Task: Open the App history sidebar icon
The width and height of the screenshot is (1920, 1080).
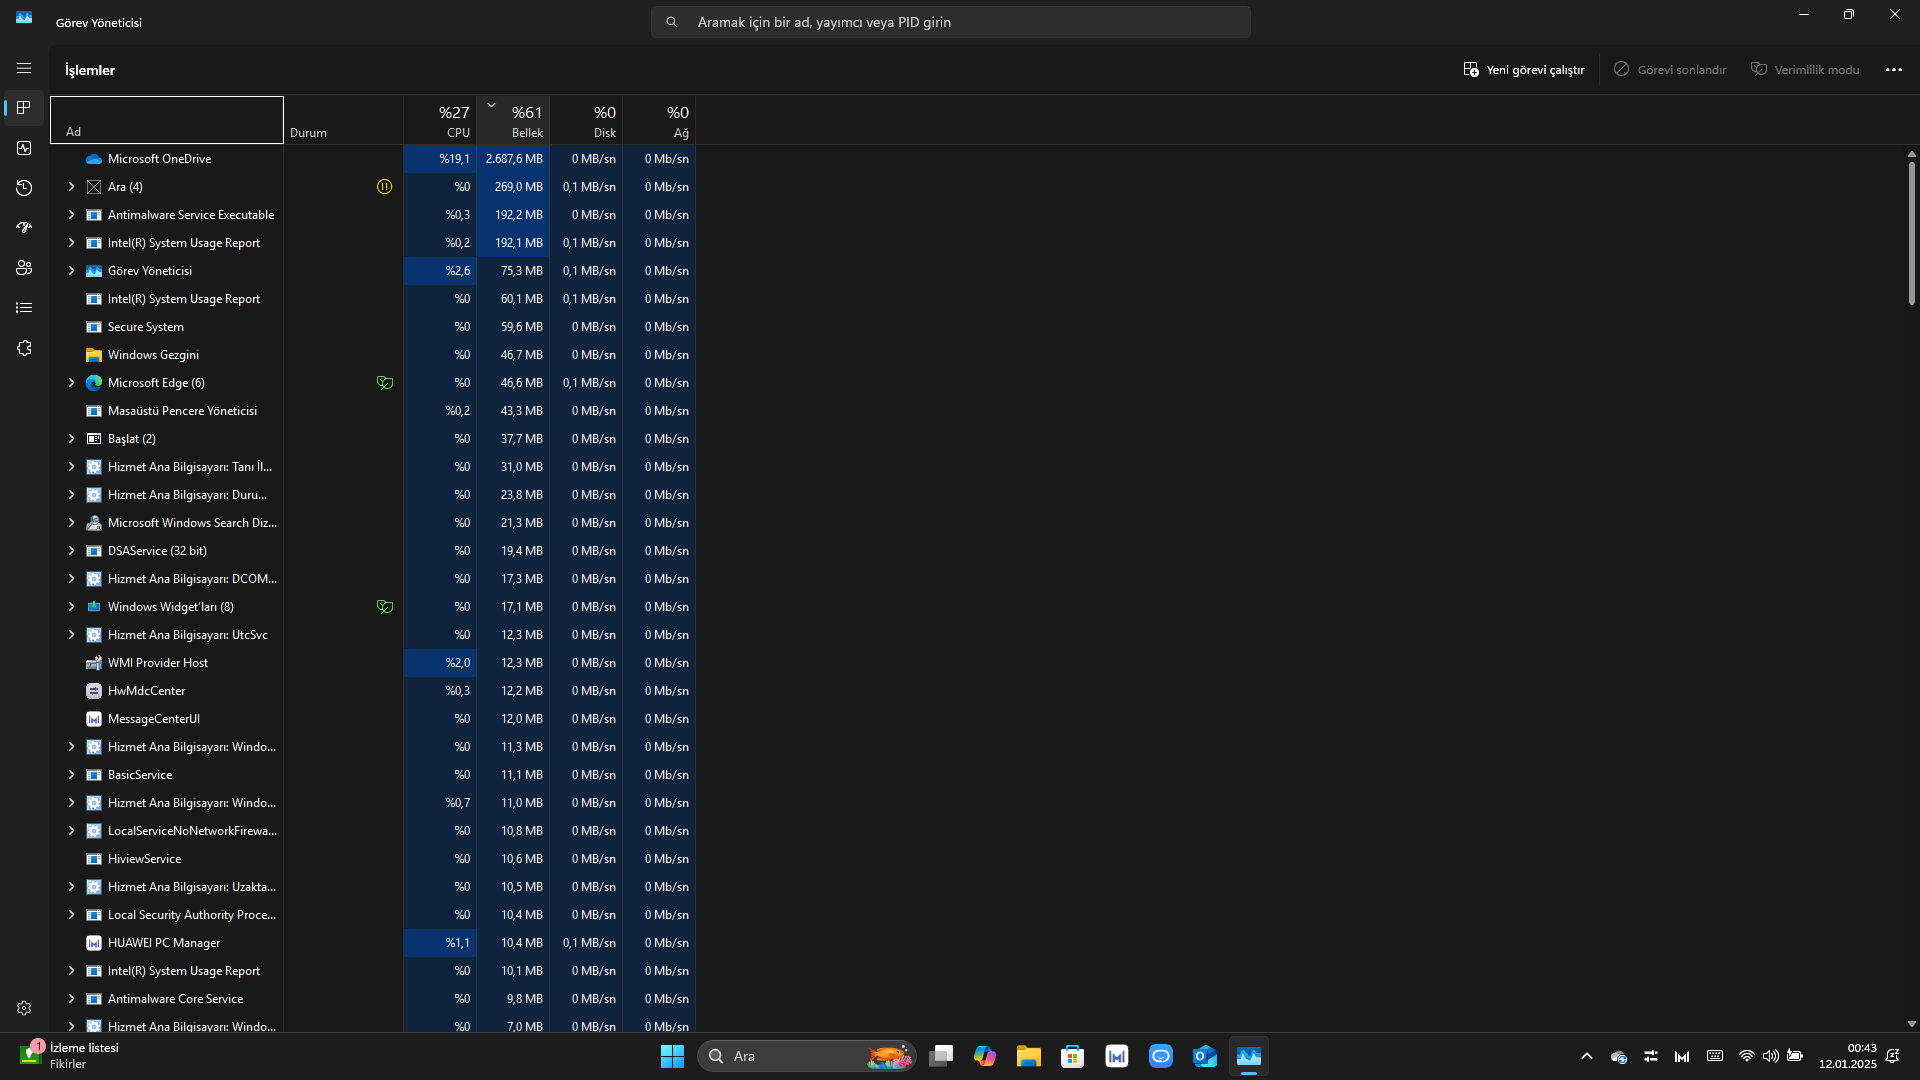Action: 24,188
